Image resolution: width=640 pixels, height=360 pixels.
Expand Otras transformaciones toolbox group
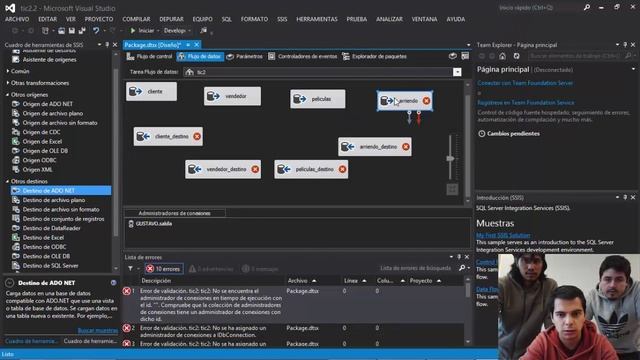pyautogui.click(x=8, y=83)
